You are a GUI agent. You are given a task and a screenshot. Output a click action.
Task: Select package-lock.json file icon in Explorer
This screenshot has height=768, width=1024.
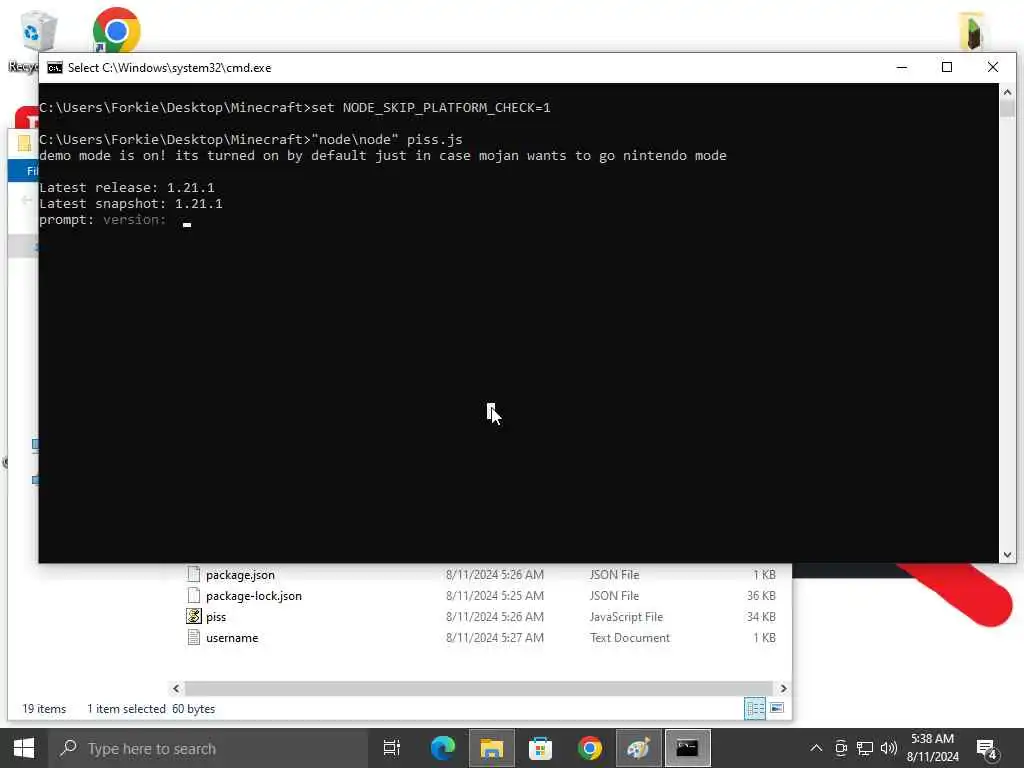click(x=193, y=596)
